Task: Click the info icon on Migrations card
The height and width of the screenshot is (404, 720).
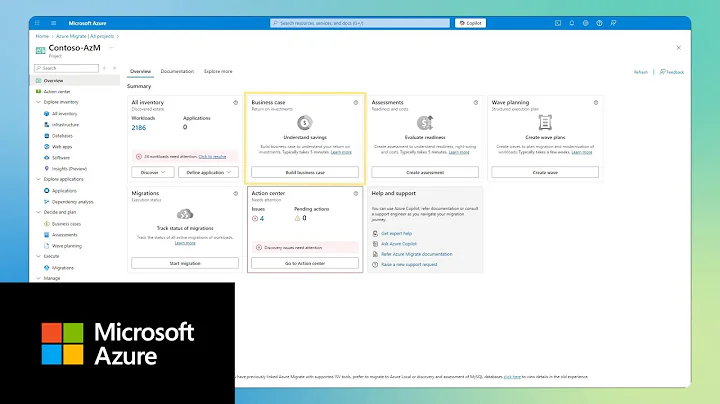Action: click(x=236, y=194)
